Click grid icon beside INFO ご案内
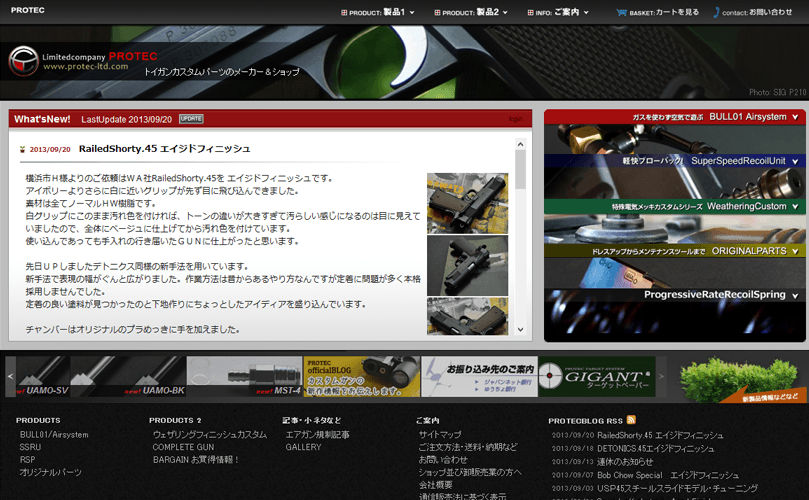 pos(530,12)
